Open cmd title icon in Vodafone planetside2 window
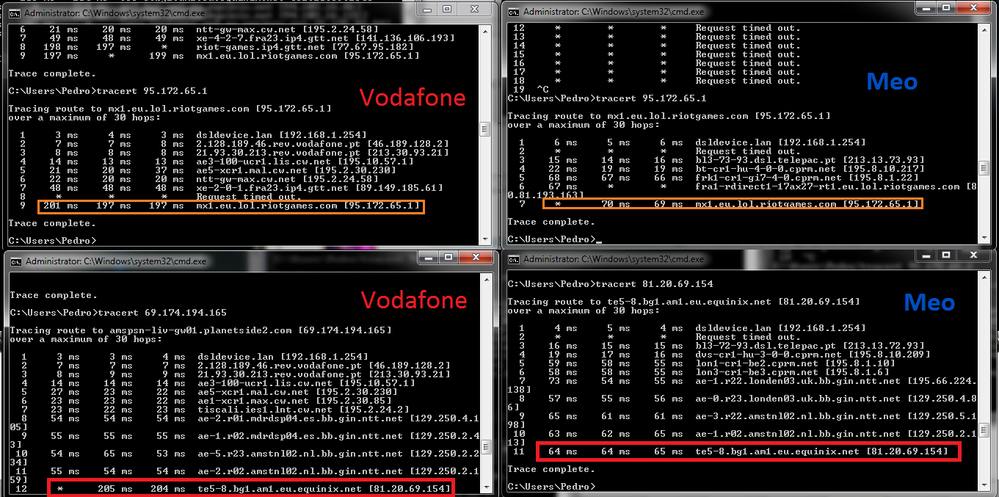The height and width of the screenshot is (497, 999). 14,261
